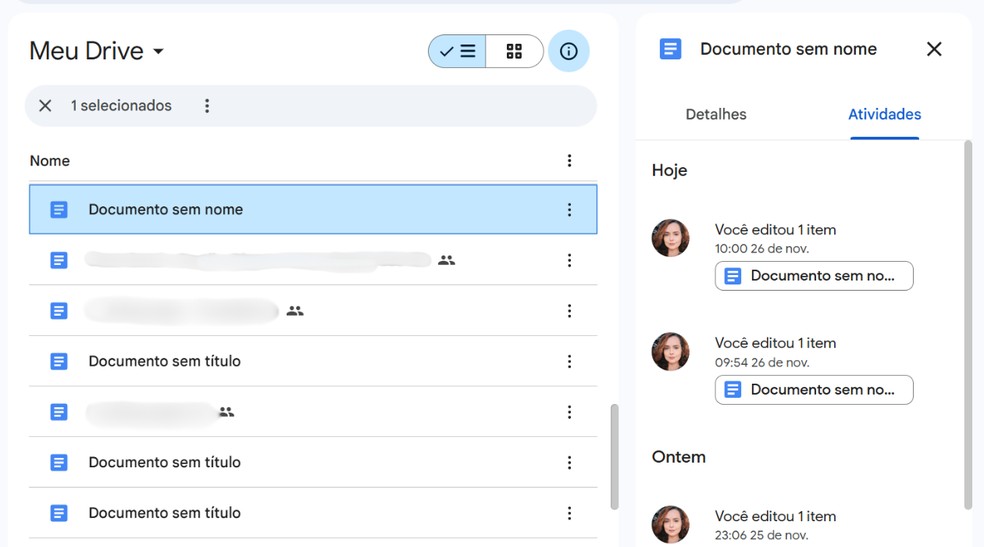This screenshot has height=547, width=984.
Task: Click the Docs icon of Documento sem nome row
Action: pos(59,210)
